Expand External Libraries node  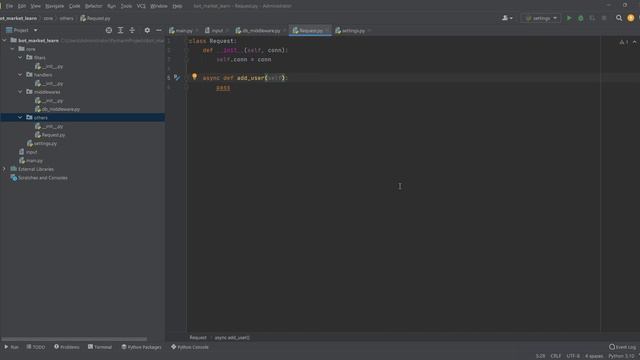(x=4, y=169)
